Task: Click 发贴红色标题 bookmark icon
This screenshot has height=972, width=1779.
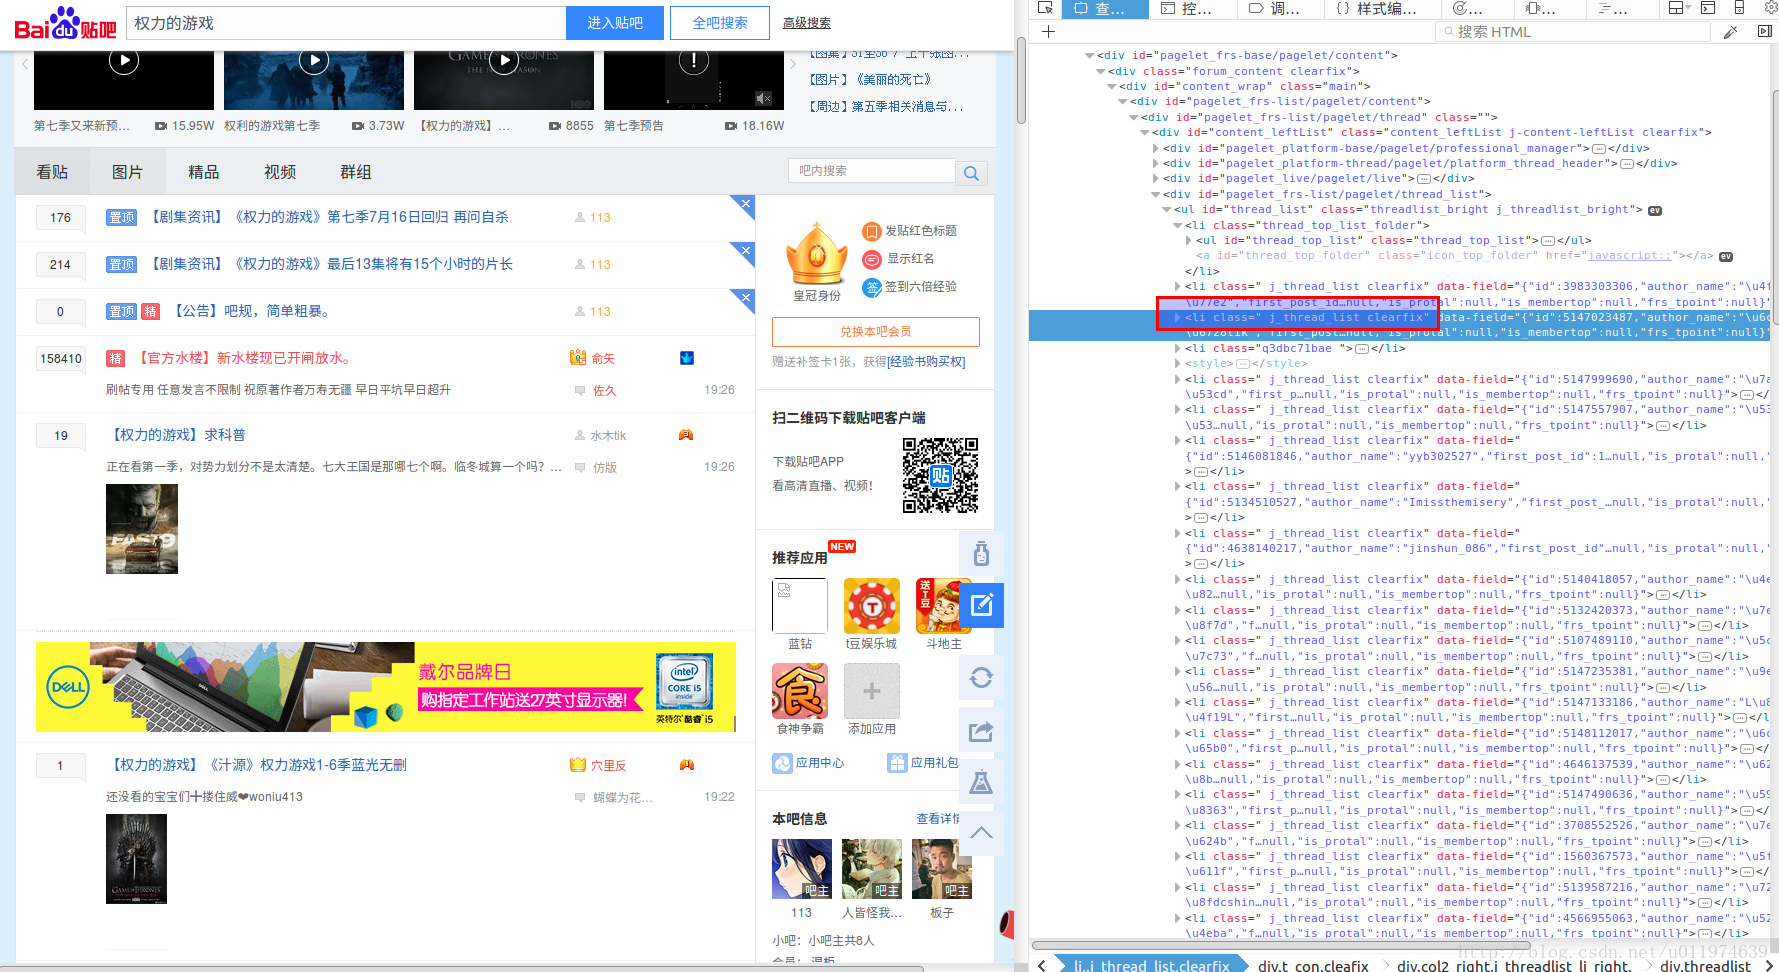Action: click(x=872, y=231)
